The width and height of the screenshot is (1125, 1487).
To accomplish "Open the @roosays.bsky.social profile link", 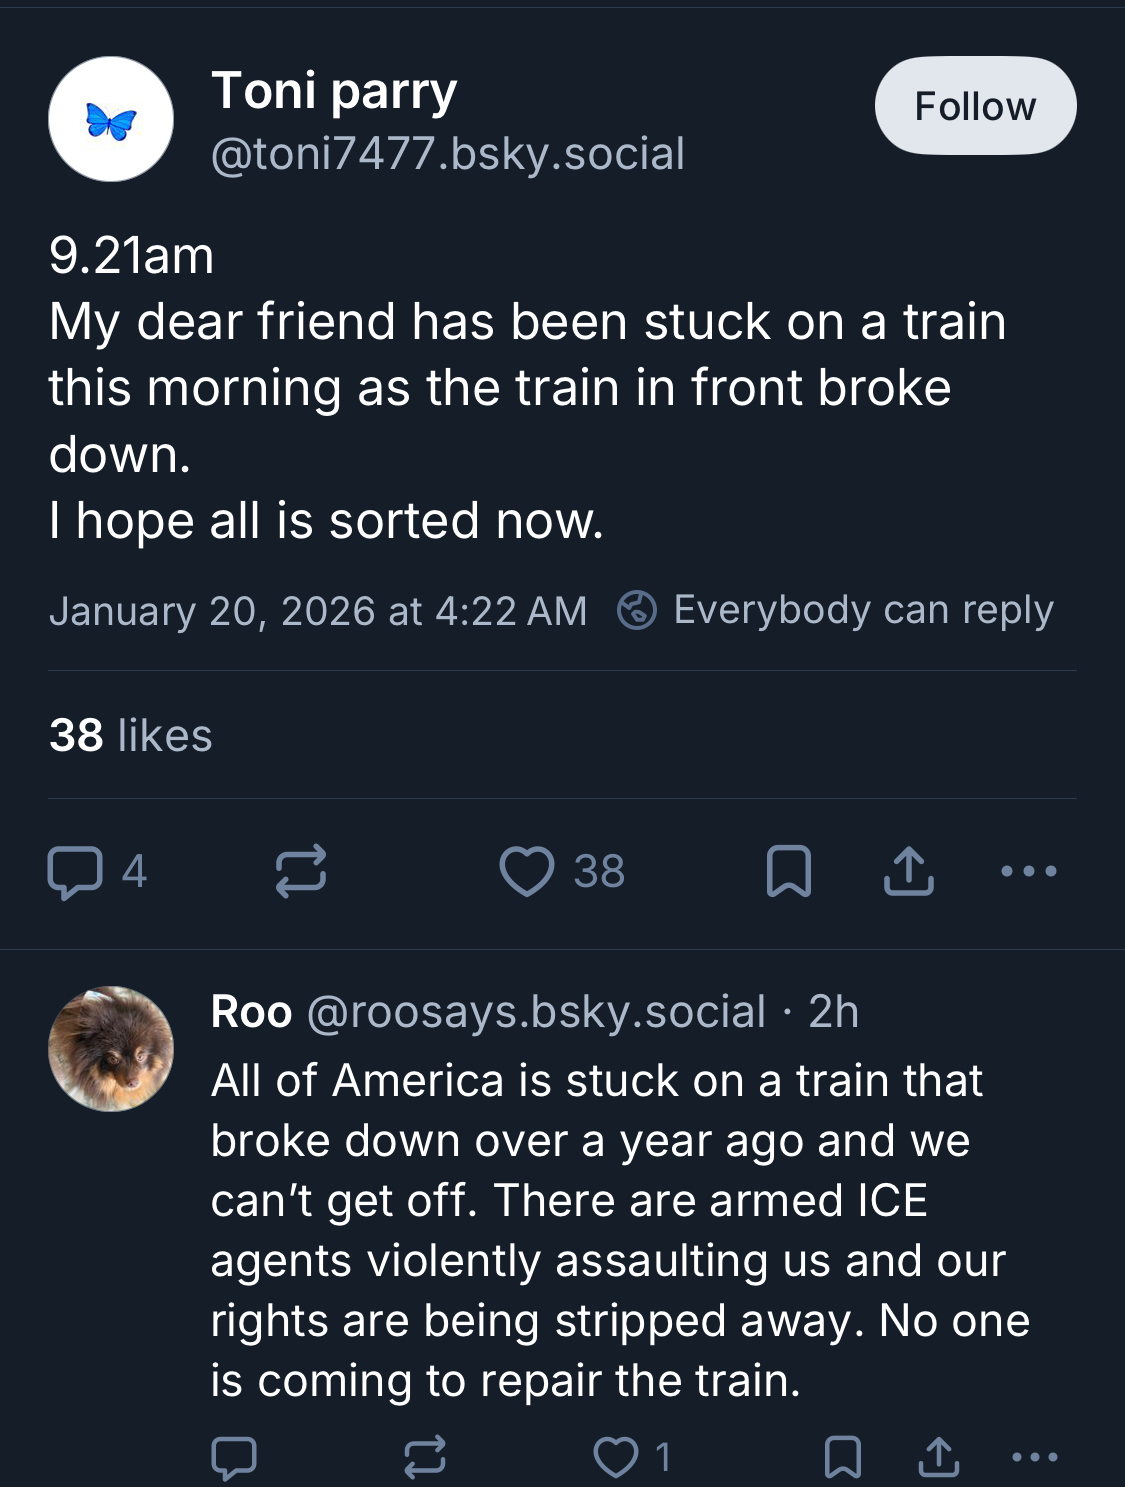I will pyautogui.click(x=536, y=1012).
